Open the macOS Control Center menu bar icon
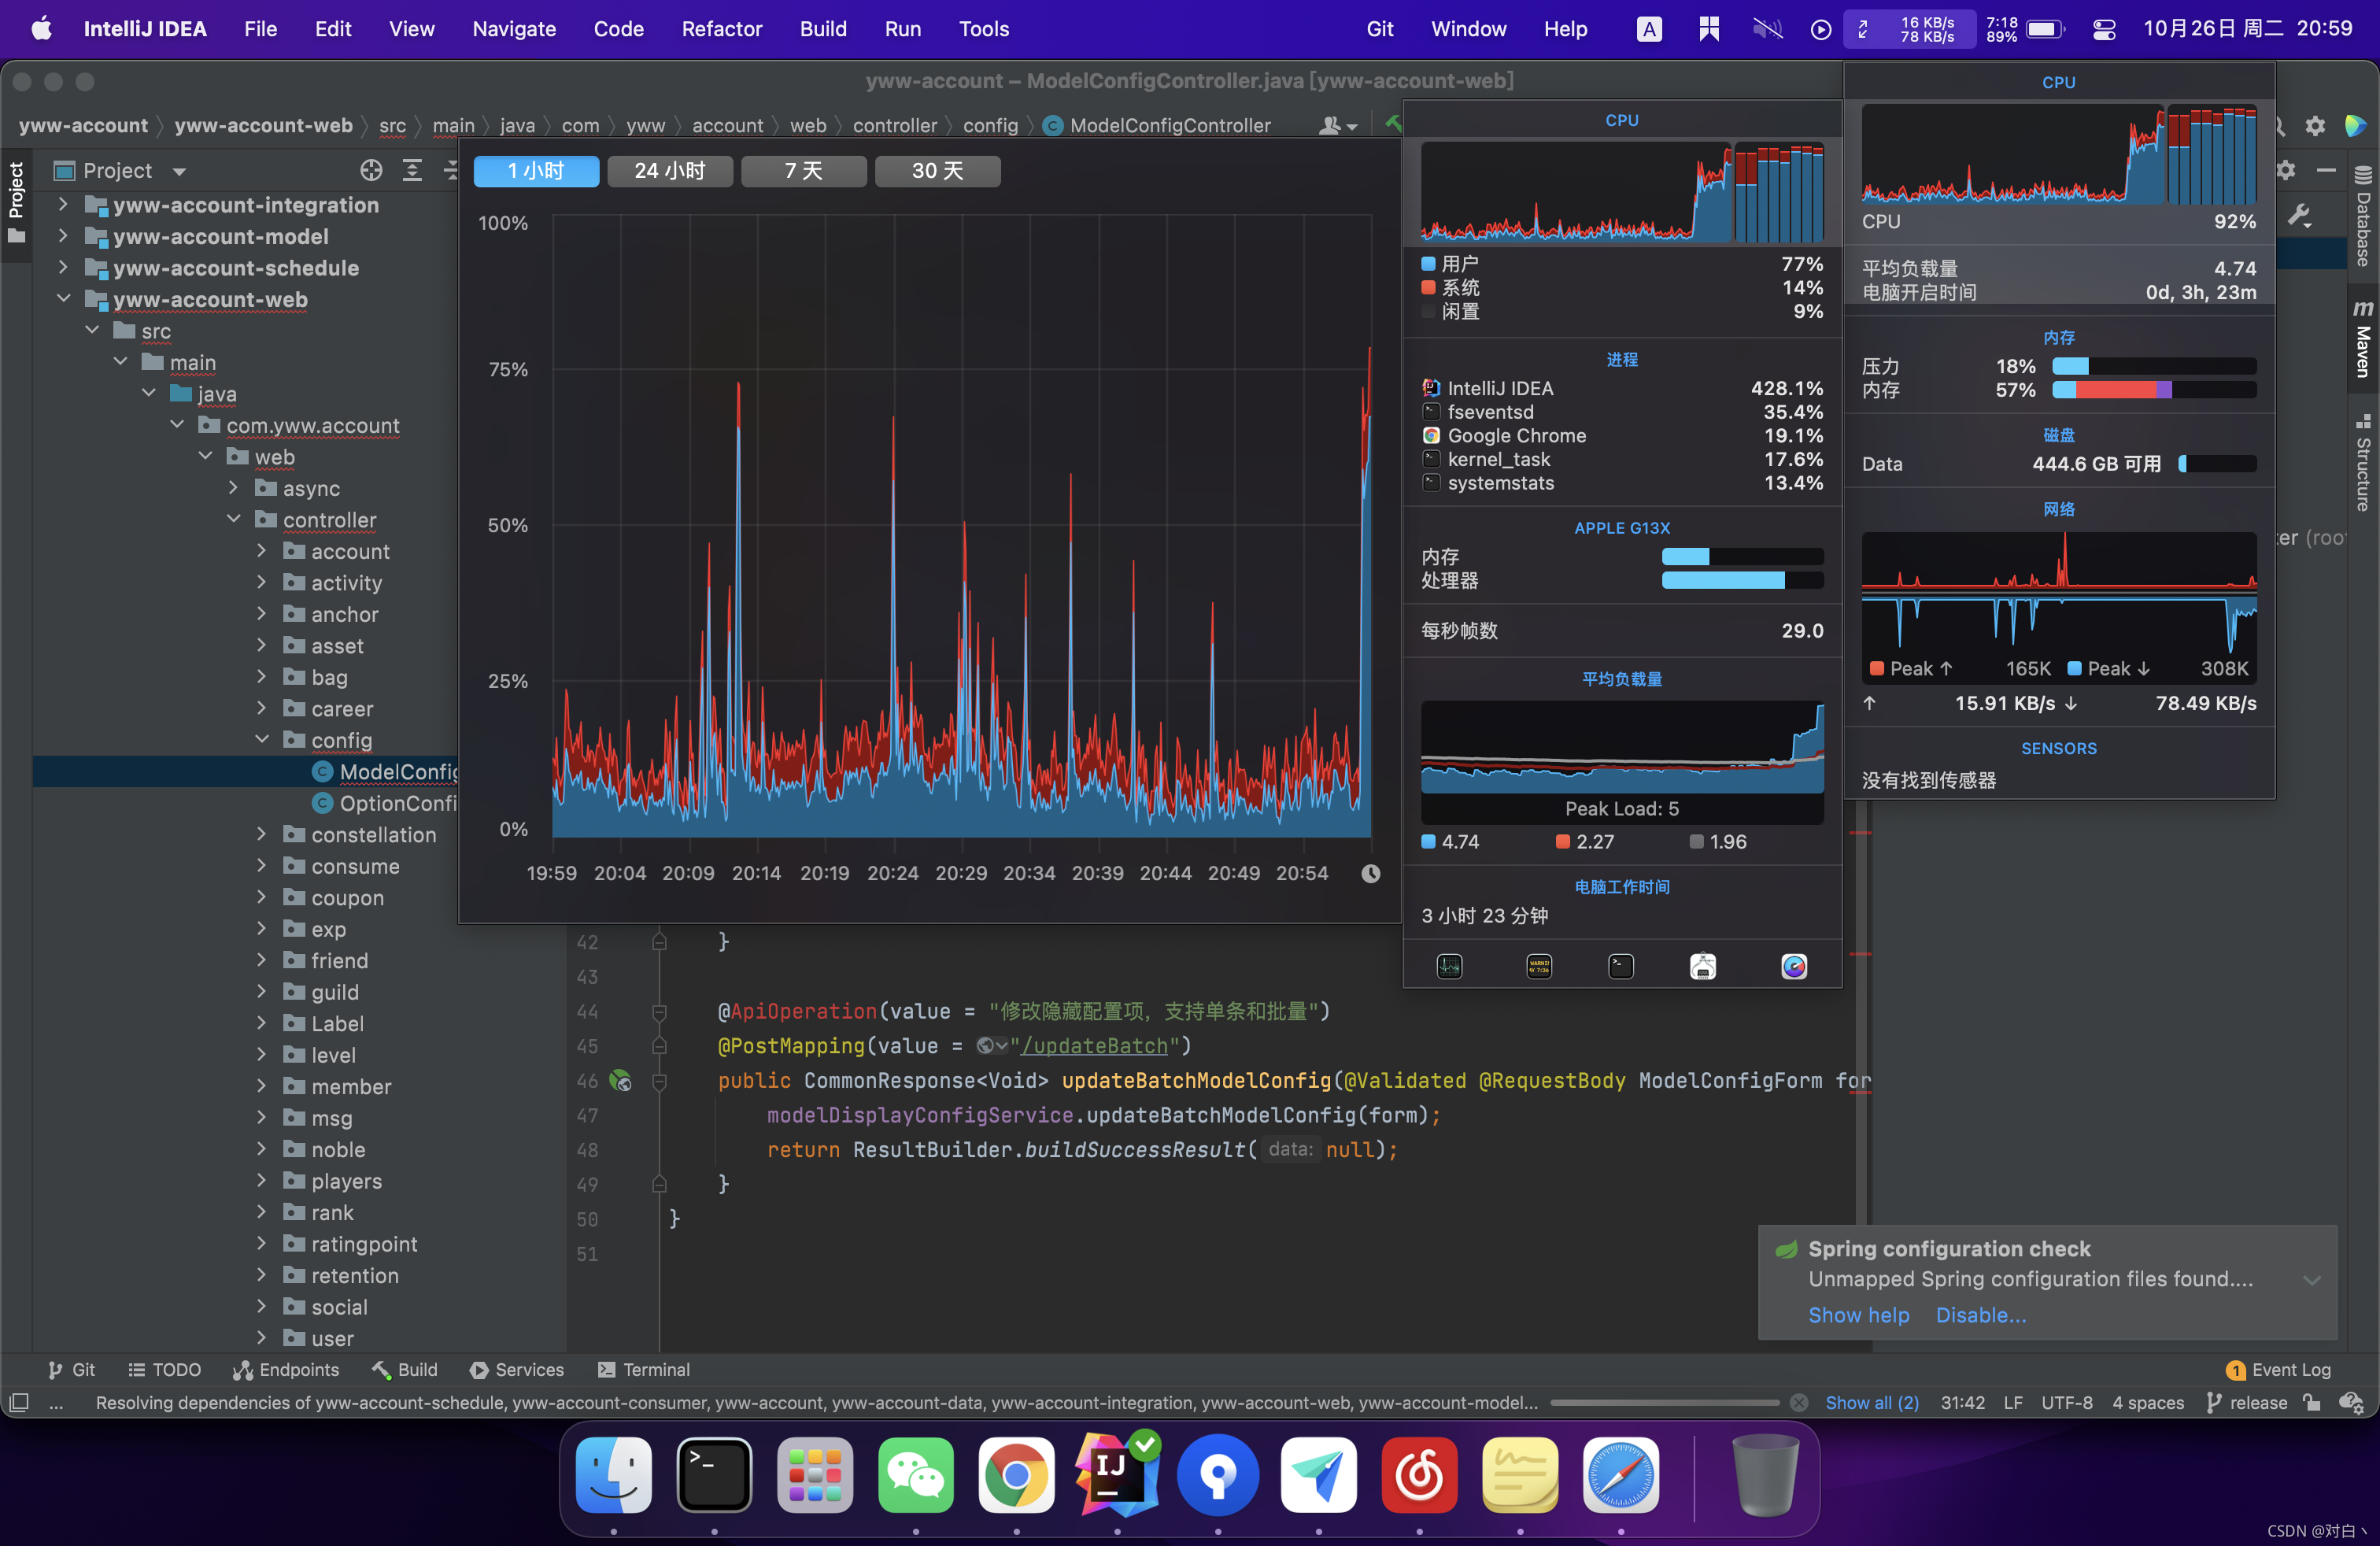 click(2104, 29)
